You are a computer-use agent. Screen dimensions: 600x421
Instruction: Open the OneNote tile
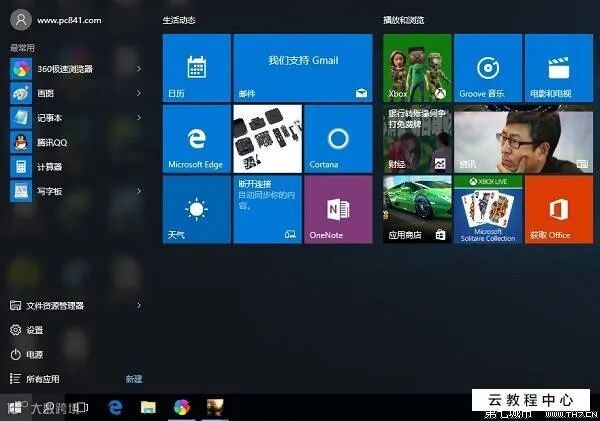tap(338, 209)
